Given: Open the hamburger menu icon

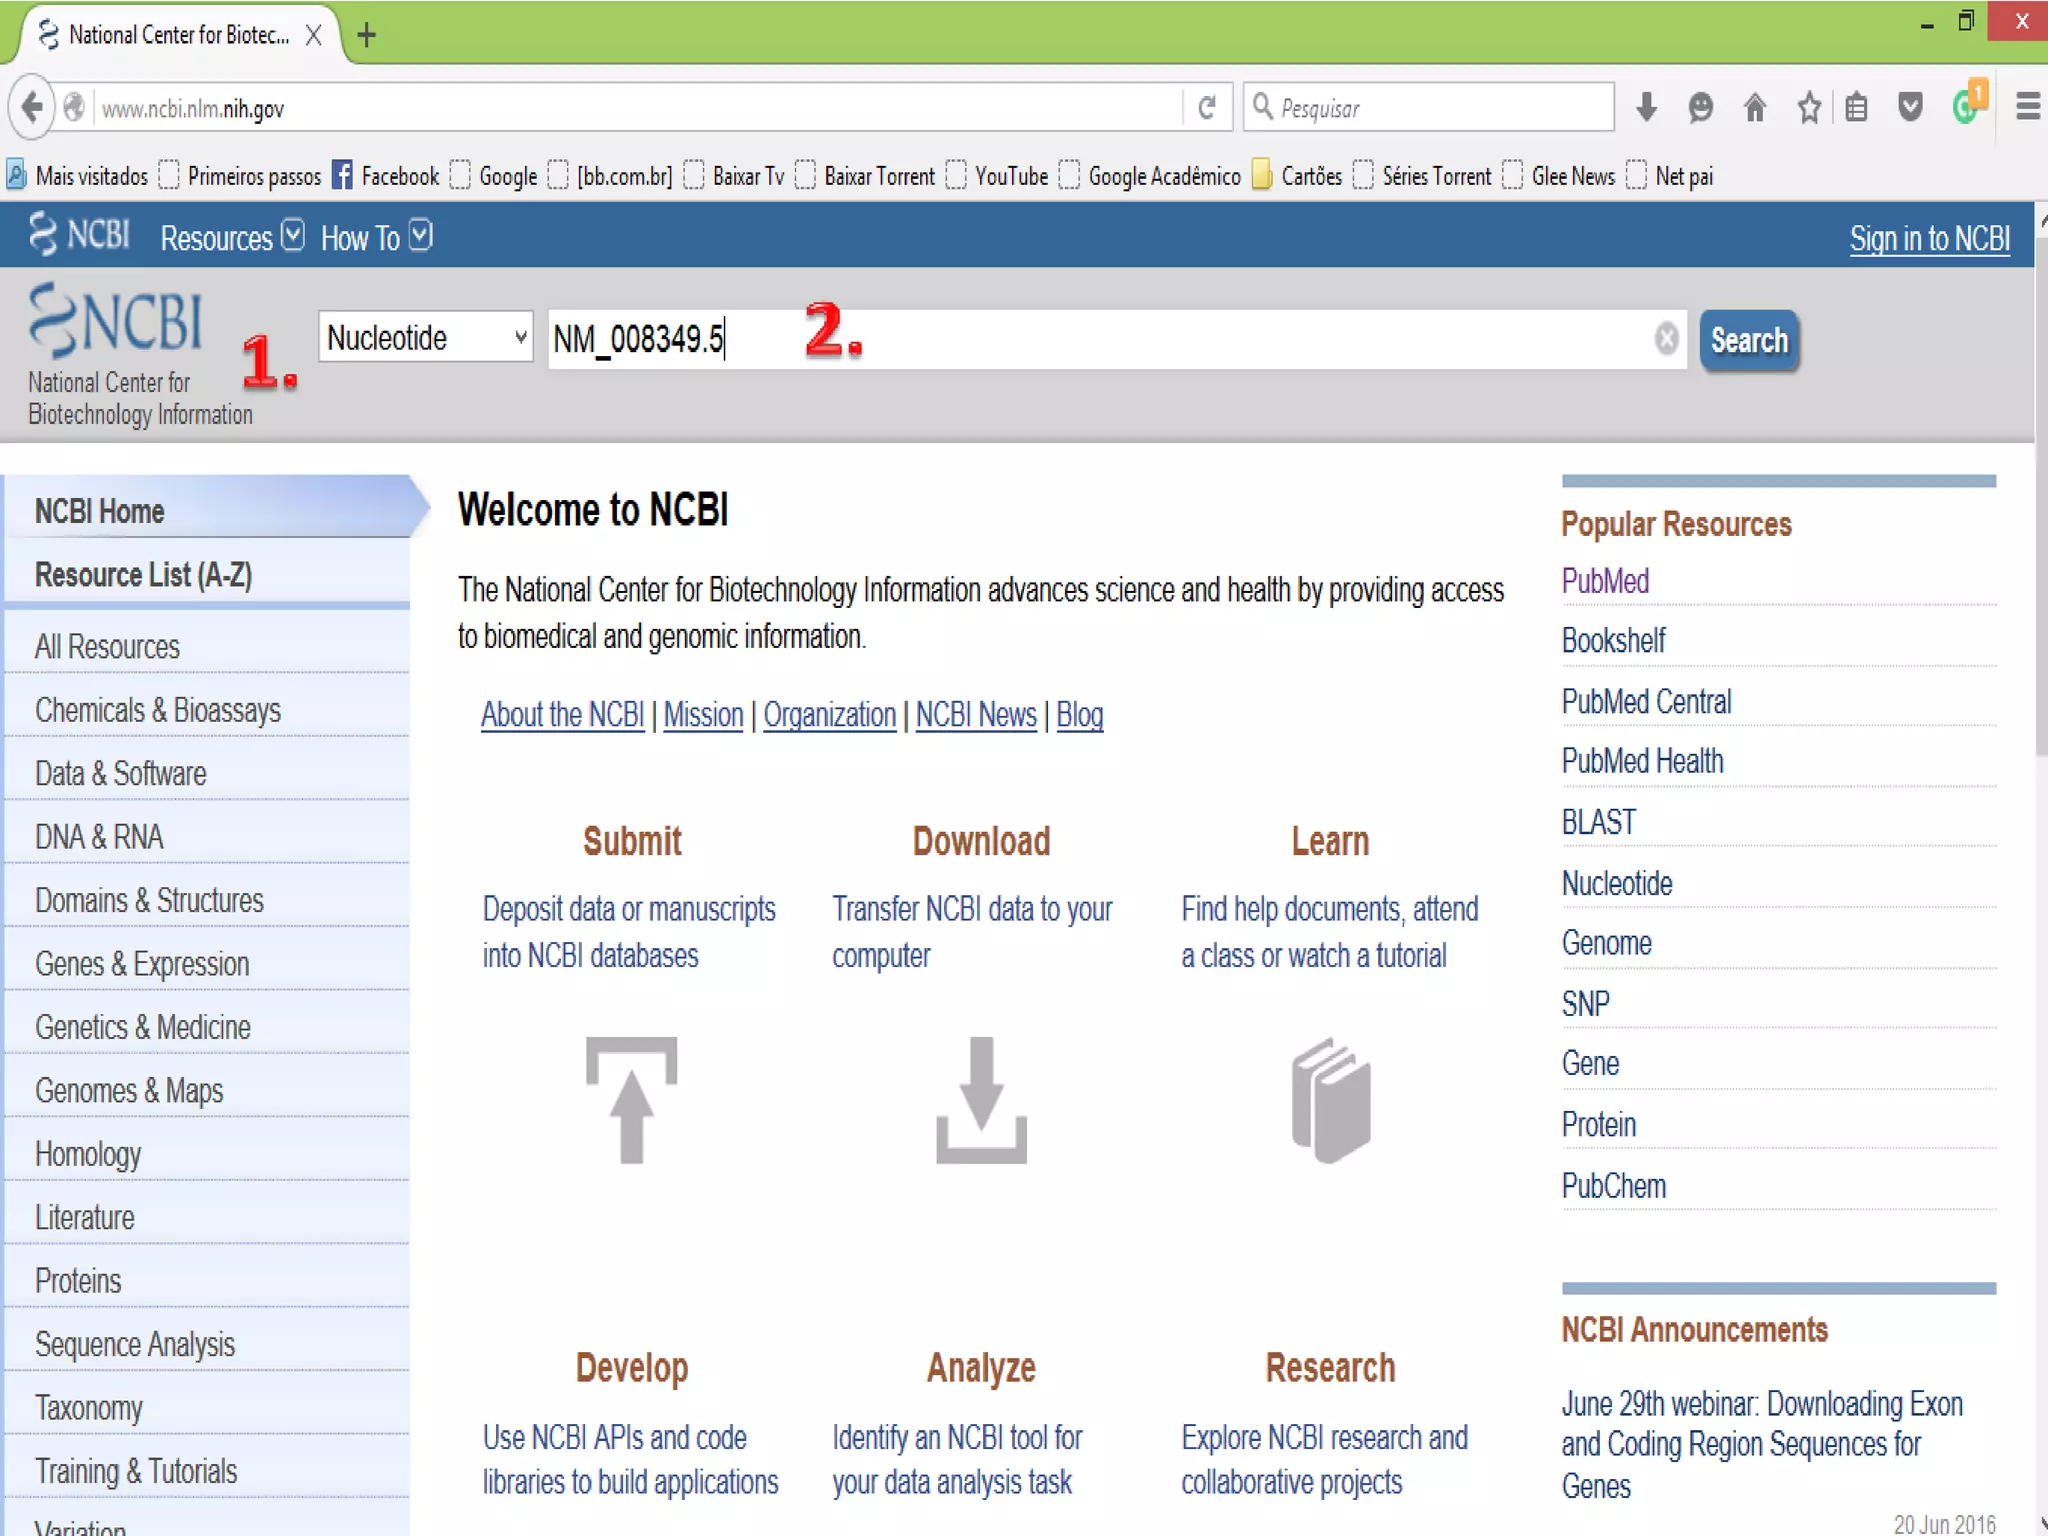Looking at the screenshot, I should 2027,107.
